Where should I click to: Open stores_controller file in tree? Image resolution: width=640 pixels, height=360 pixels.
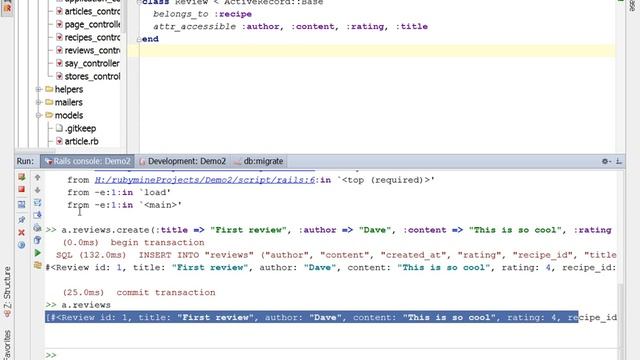pyautogui.click(x=92, y=77)
